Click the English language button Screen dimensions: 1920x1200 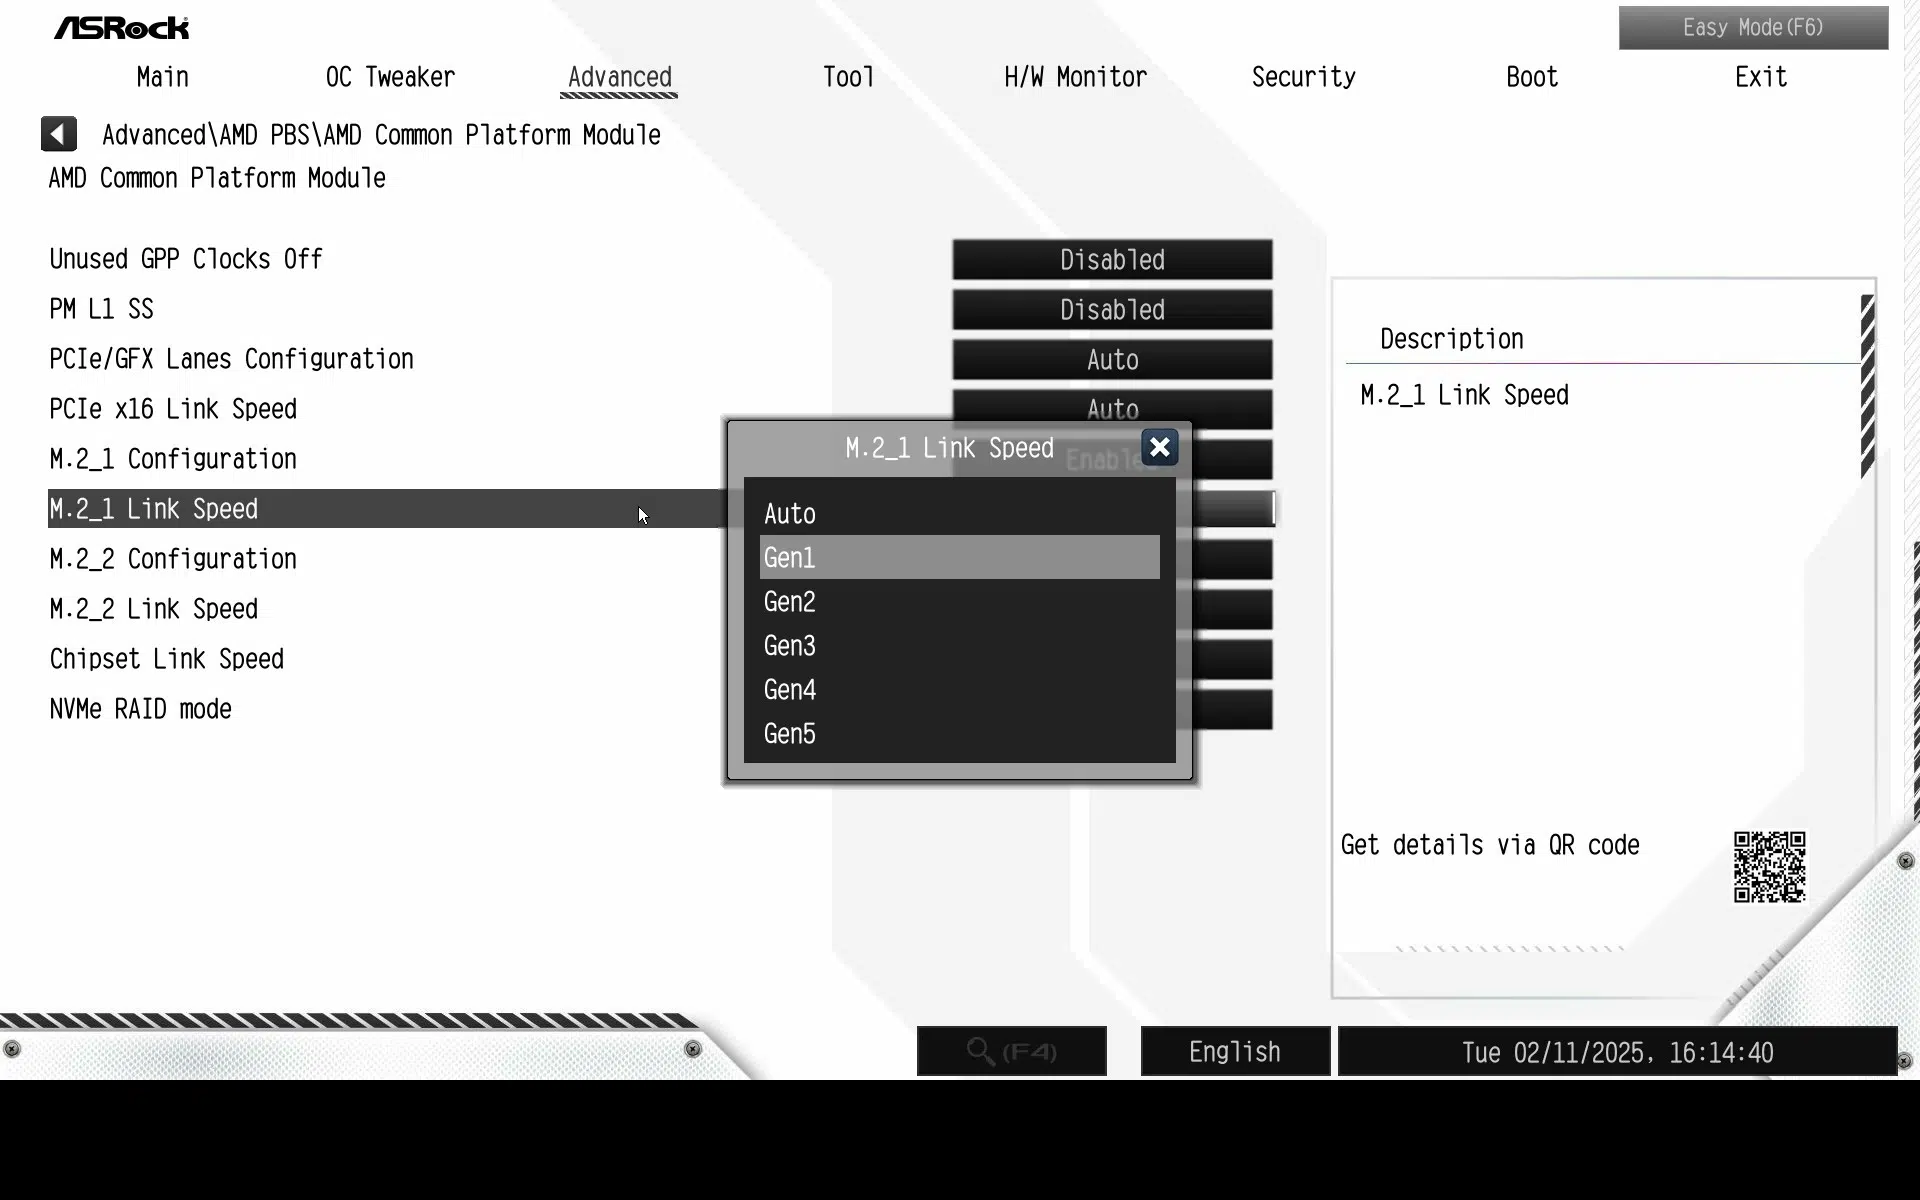click(x=1235, y=1051)
